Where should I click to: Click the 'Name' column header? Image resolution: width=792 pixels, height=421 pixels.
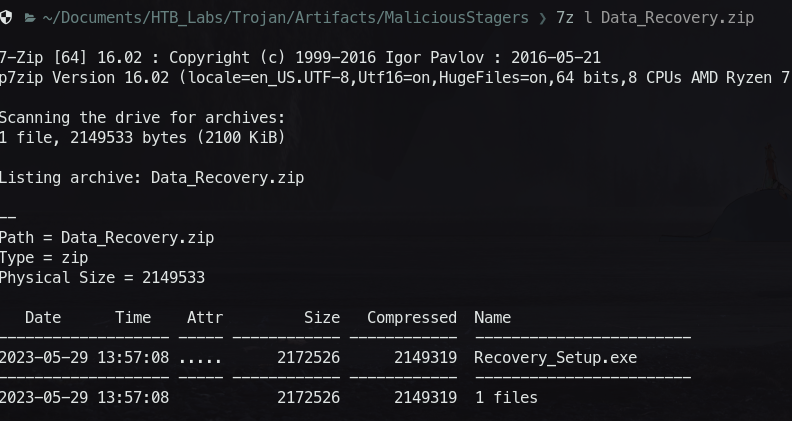point(492,318)
